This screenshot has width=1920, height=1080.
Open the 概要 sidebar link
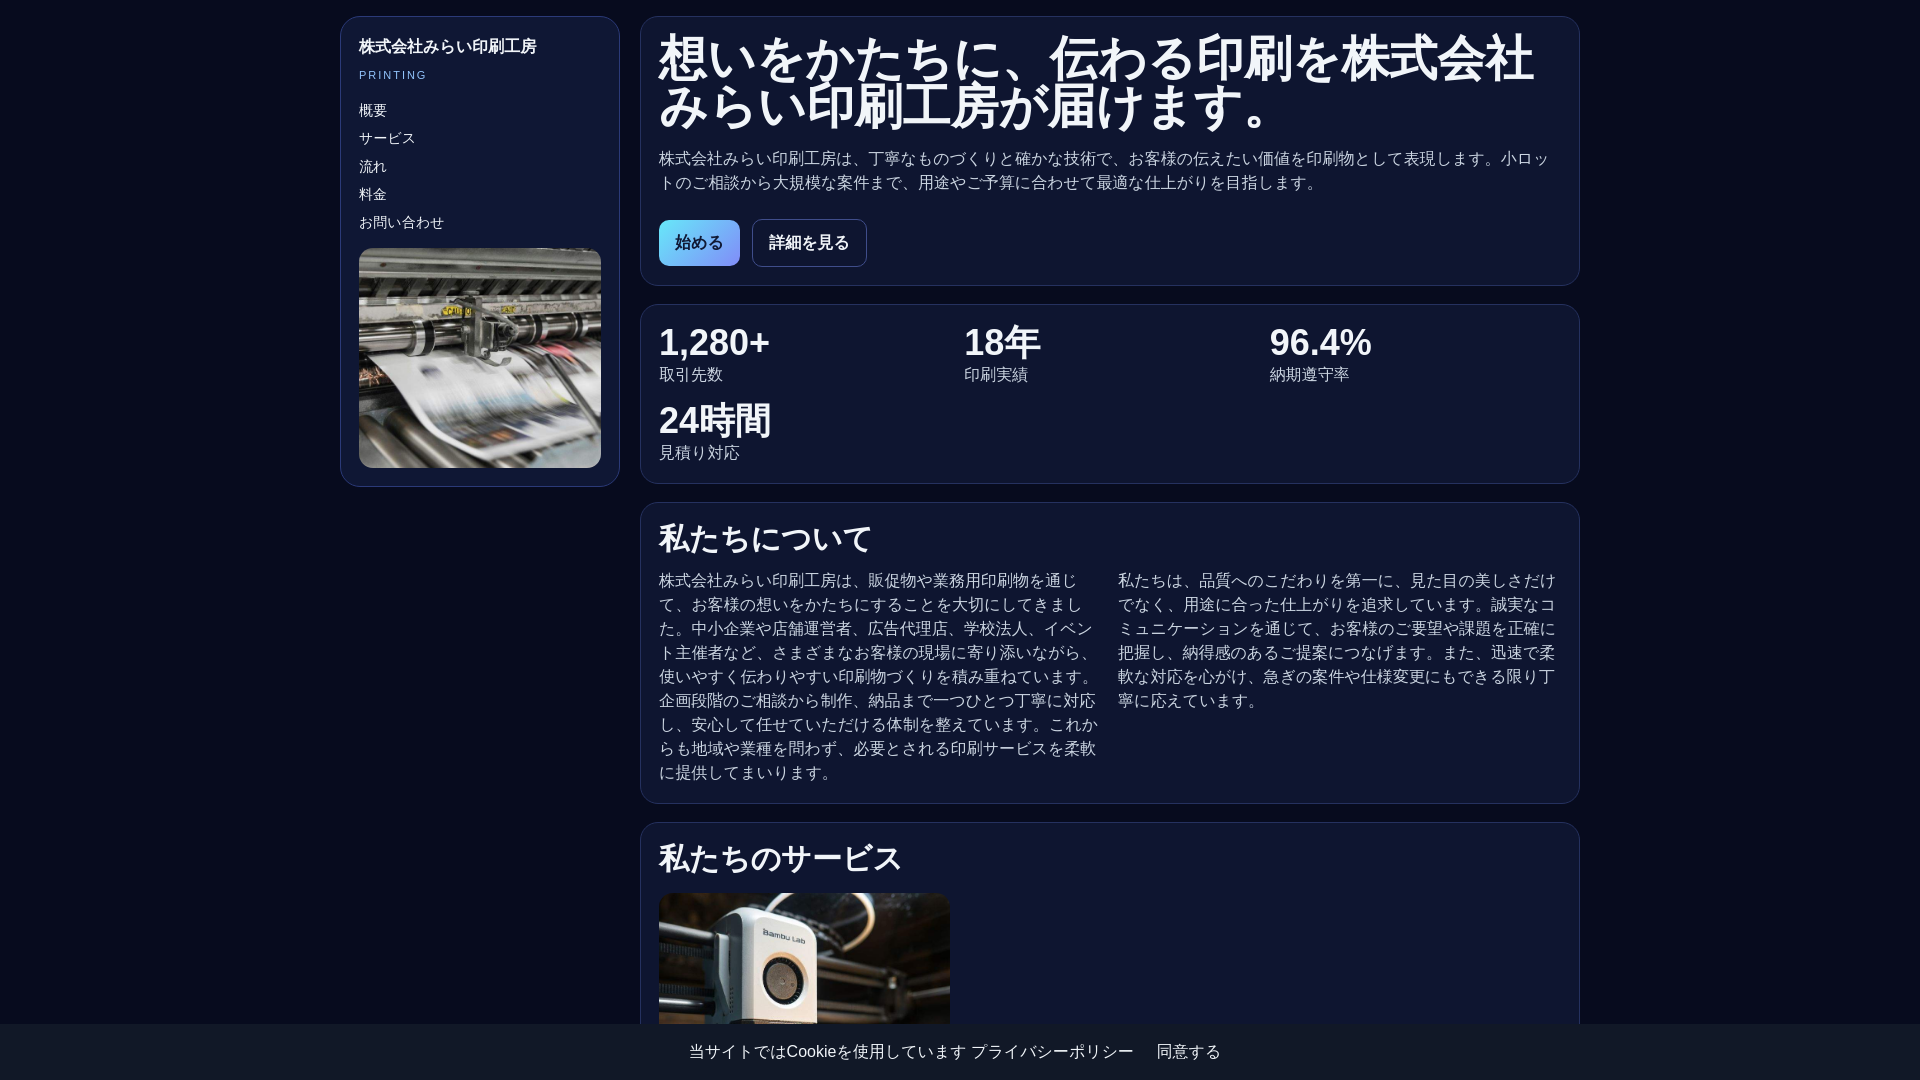pyautogui.click(x=373, y=110)
